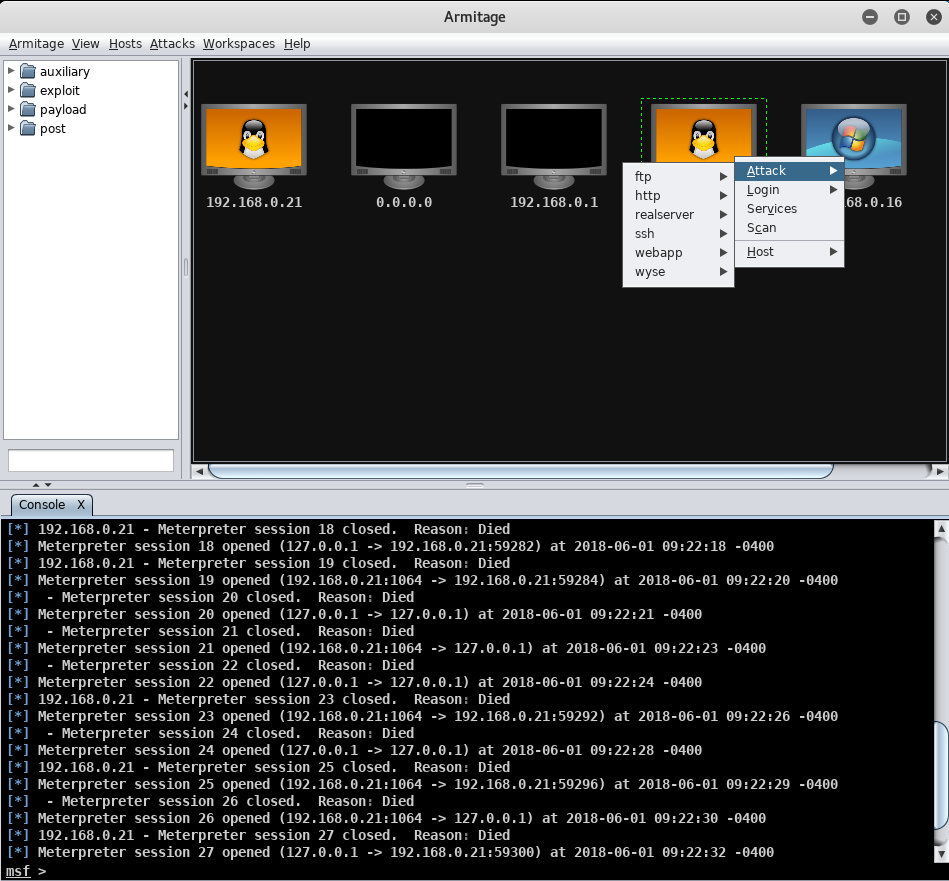The height and width of the screenshot is (881, 949).
Task: Click the 'session 18 closed' console line
Action: [x=258, y=529]
